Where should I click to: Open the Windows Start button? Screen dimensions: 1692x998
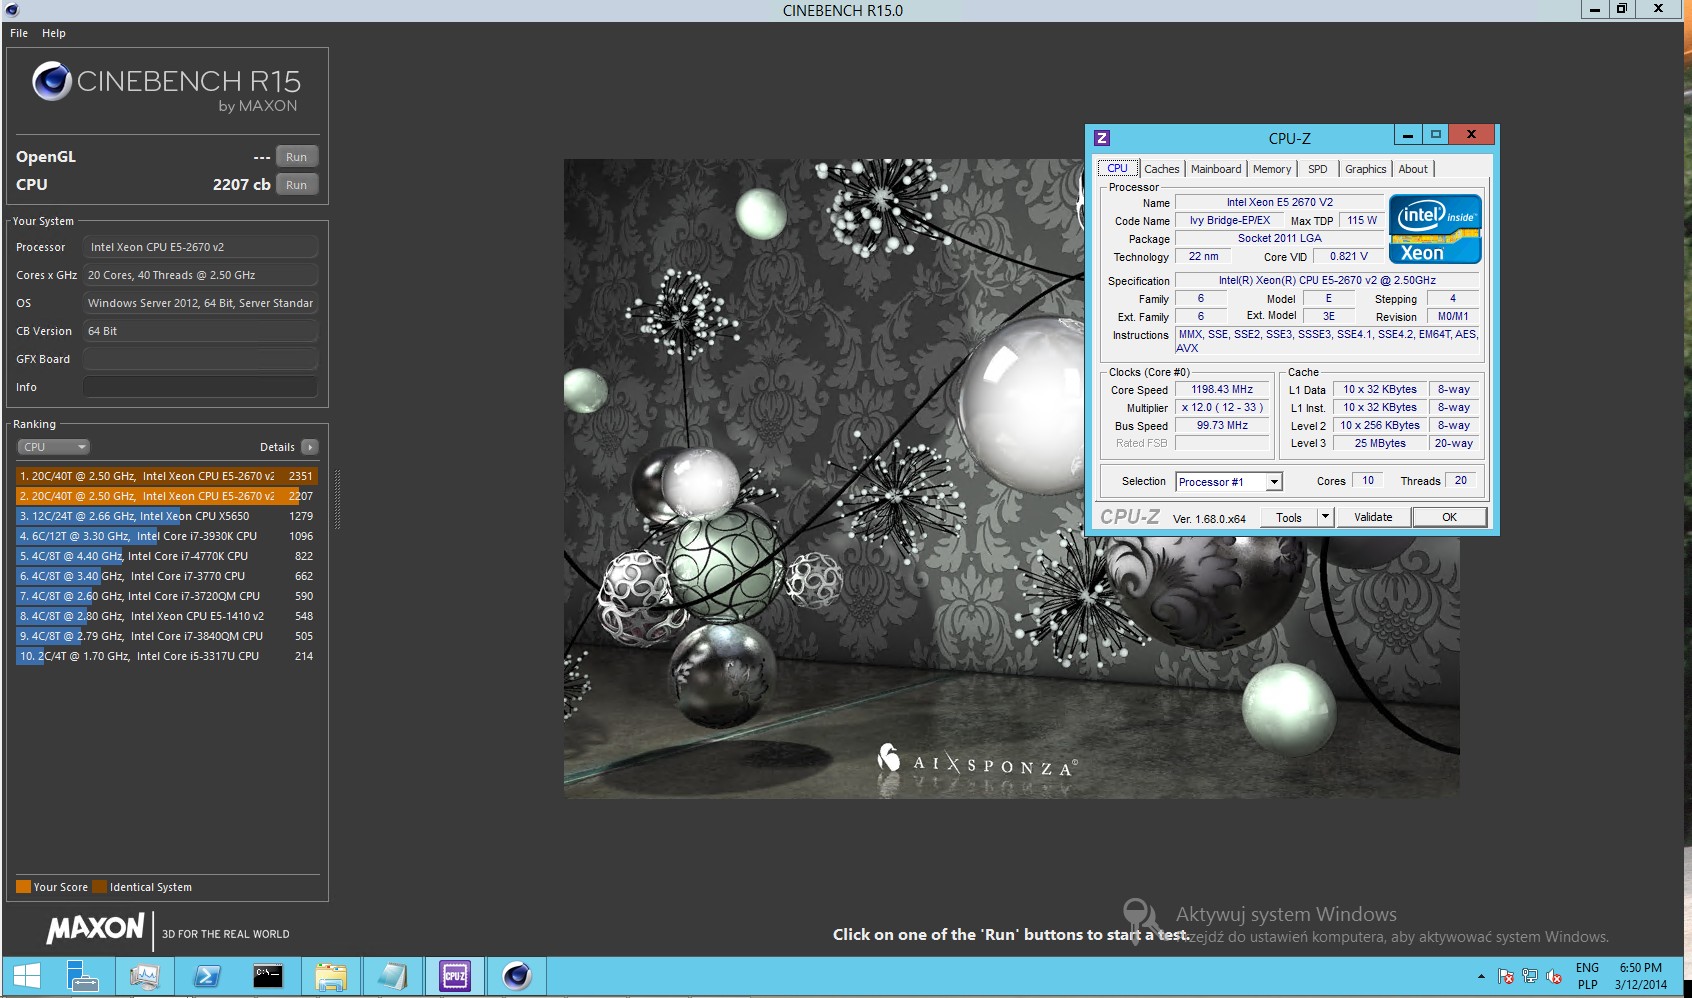pos(27,976)
